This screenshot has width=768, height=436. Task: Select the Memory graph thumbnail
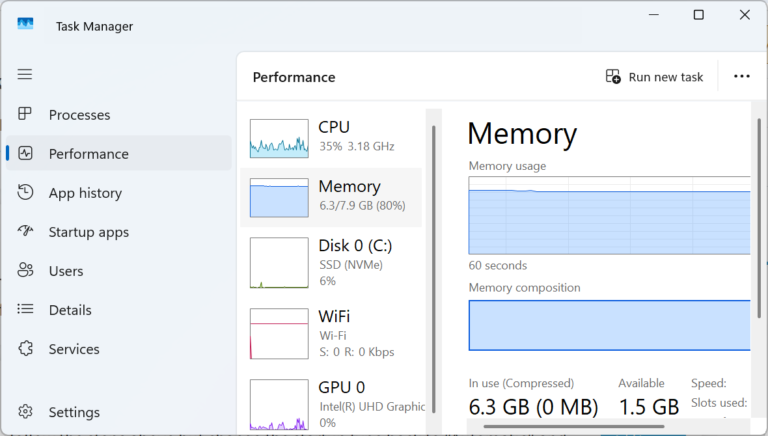point(279,198)
